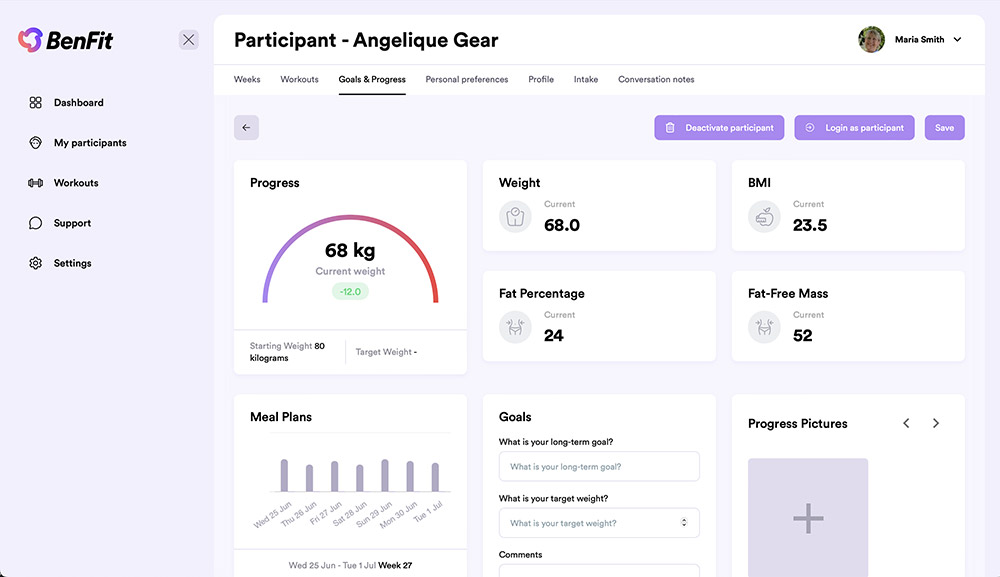
Task: Expand the Maria Smith user menu
Action: pos(957,40)
